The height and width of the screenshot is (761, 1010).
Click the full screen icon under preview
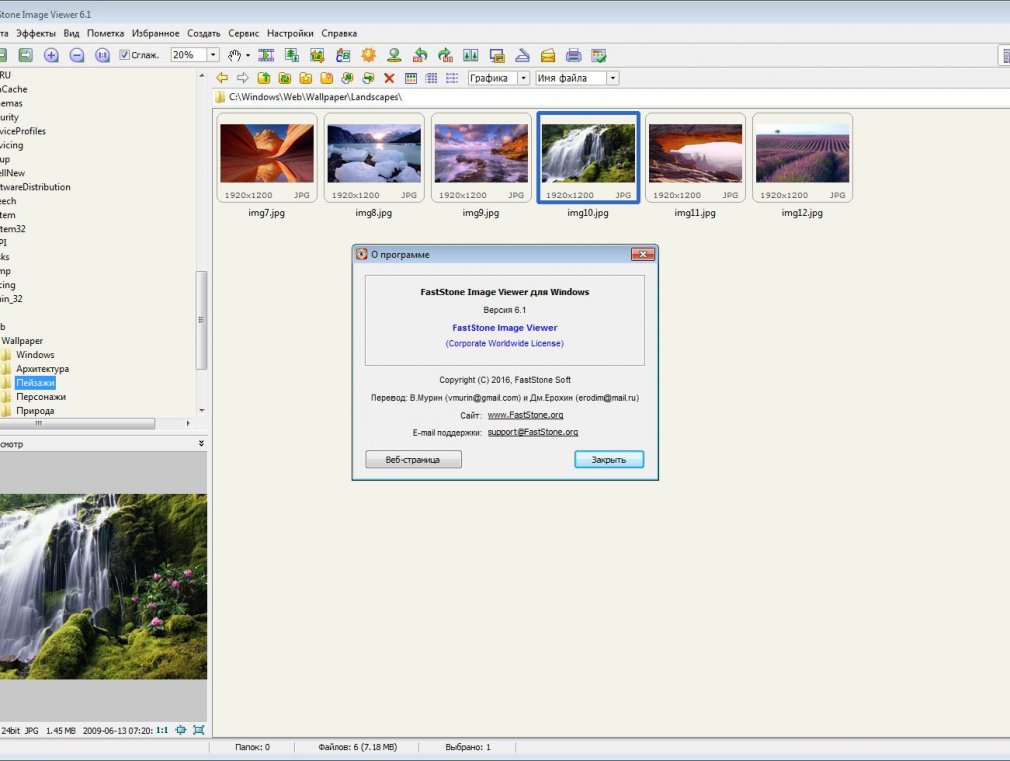pos(199,730)
